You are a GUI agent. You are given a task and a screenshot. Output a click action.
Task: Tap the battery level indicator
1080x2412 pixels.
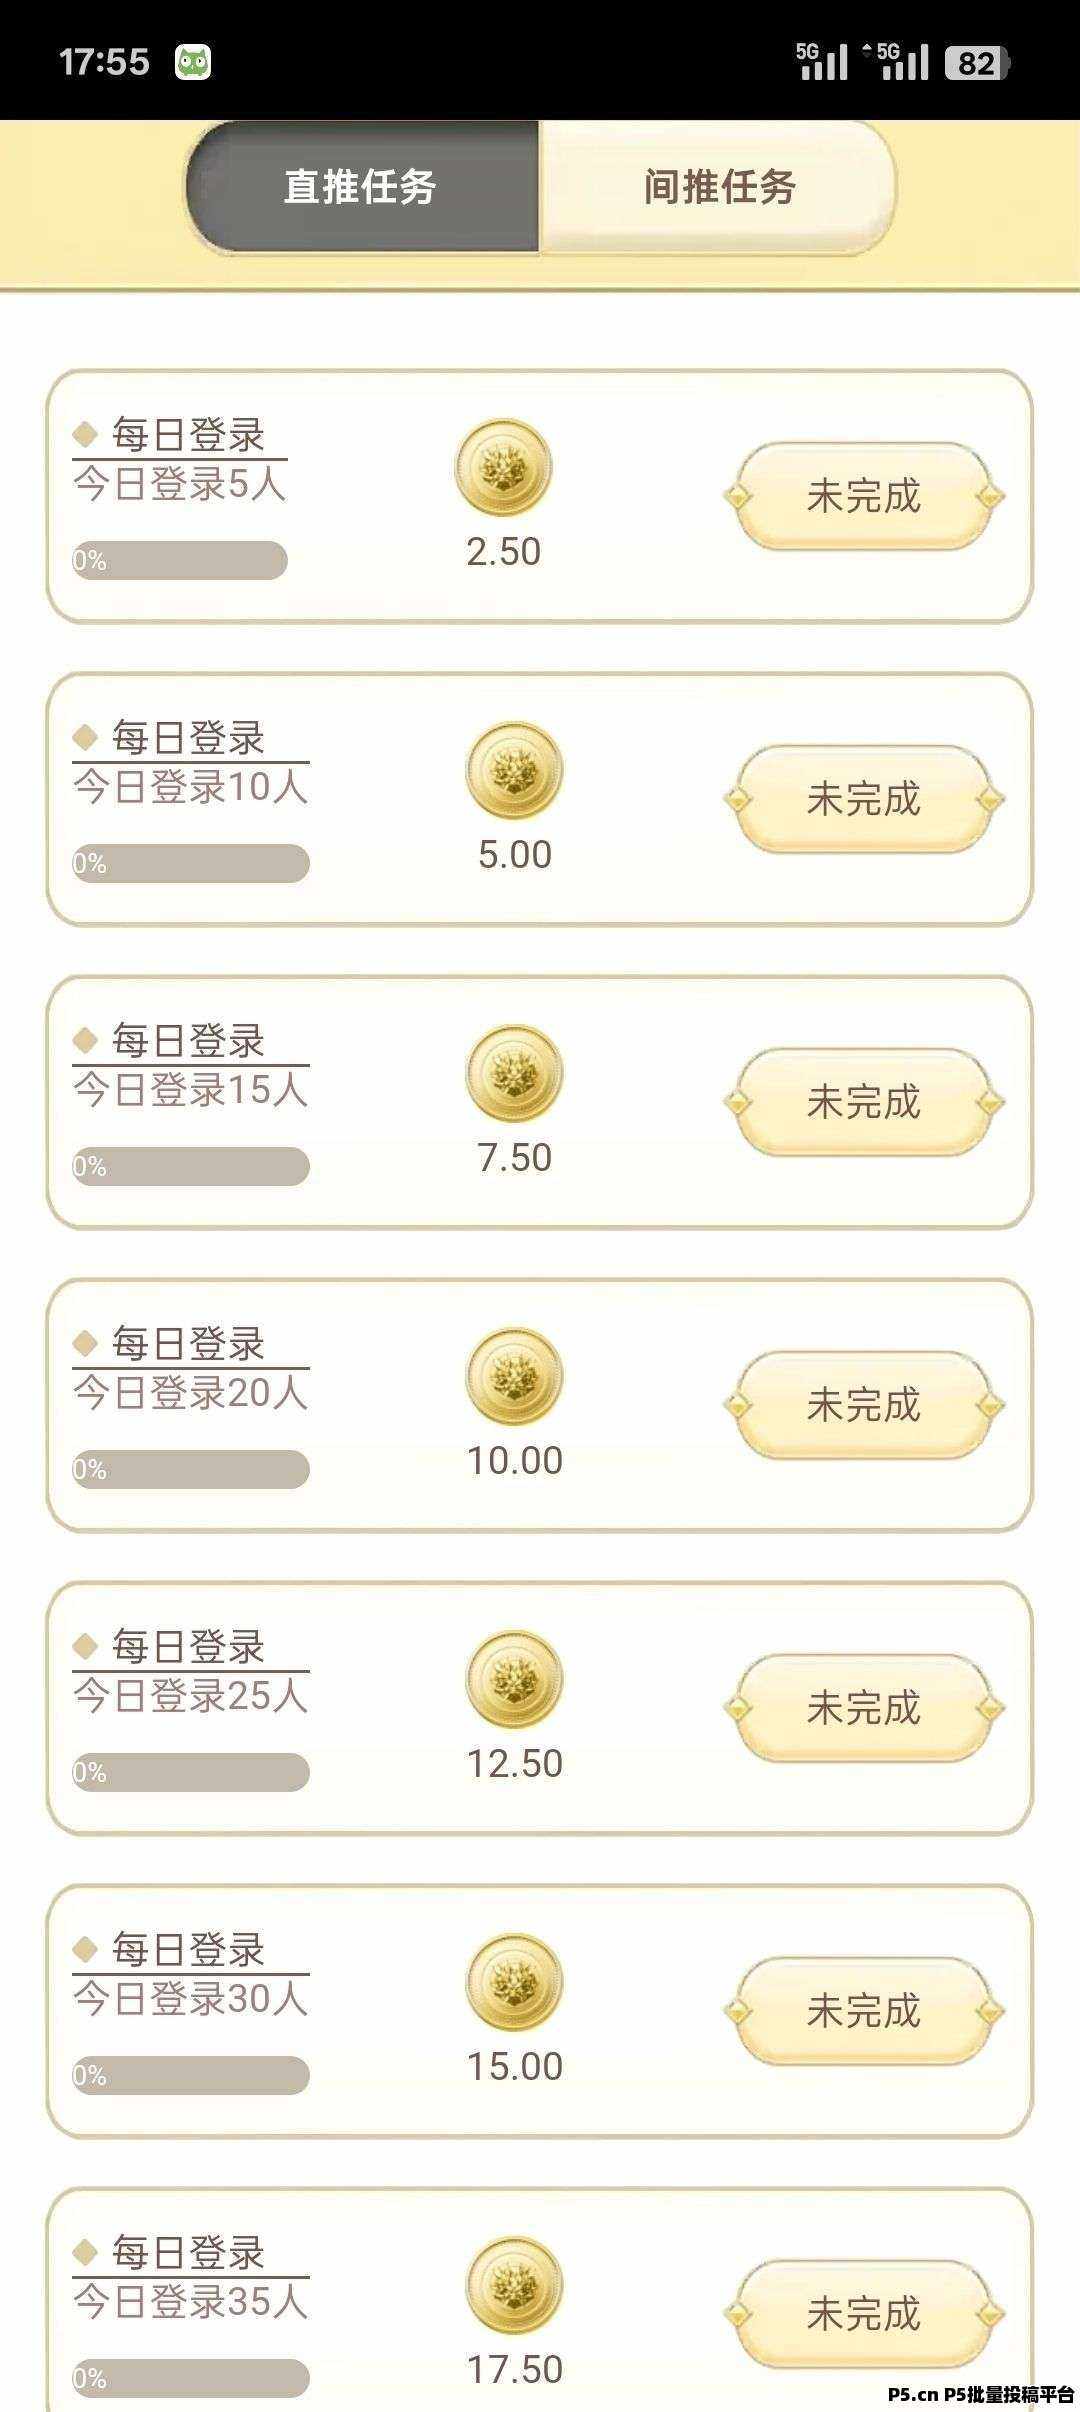pyautogui.click(x=977, y=63)
